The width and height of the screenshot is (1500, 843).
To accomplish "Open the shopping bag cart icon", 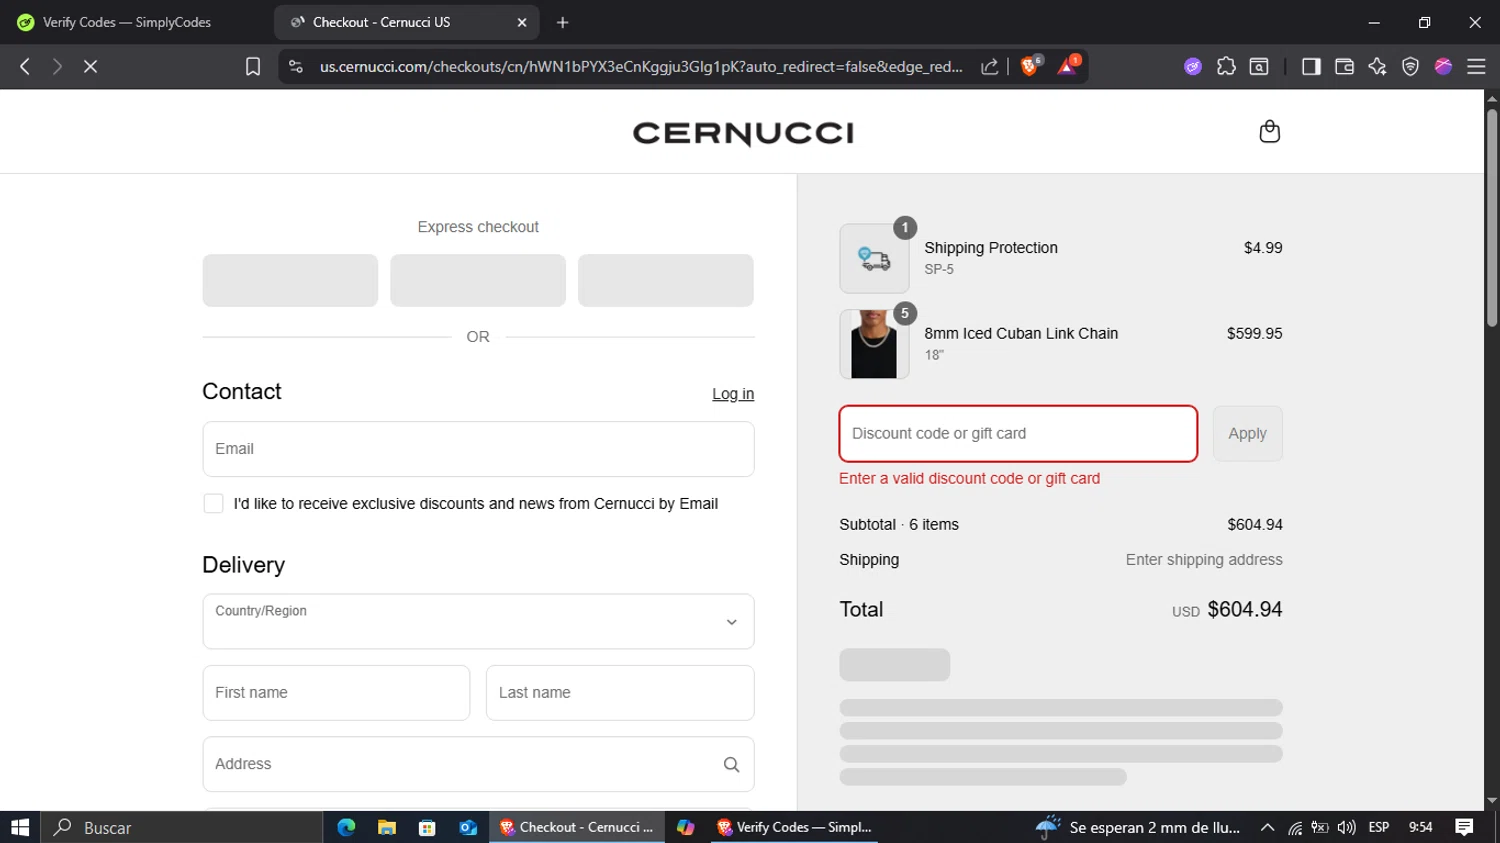I will [1269, 132].
